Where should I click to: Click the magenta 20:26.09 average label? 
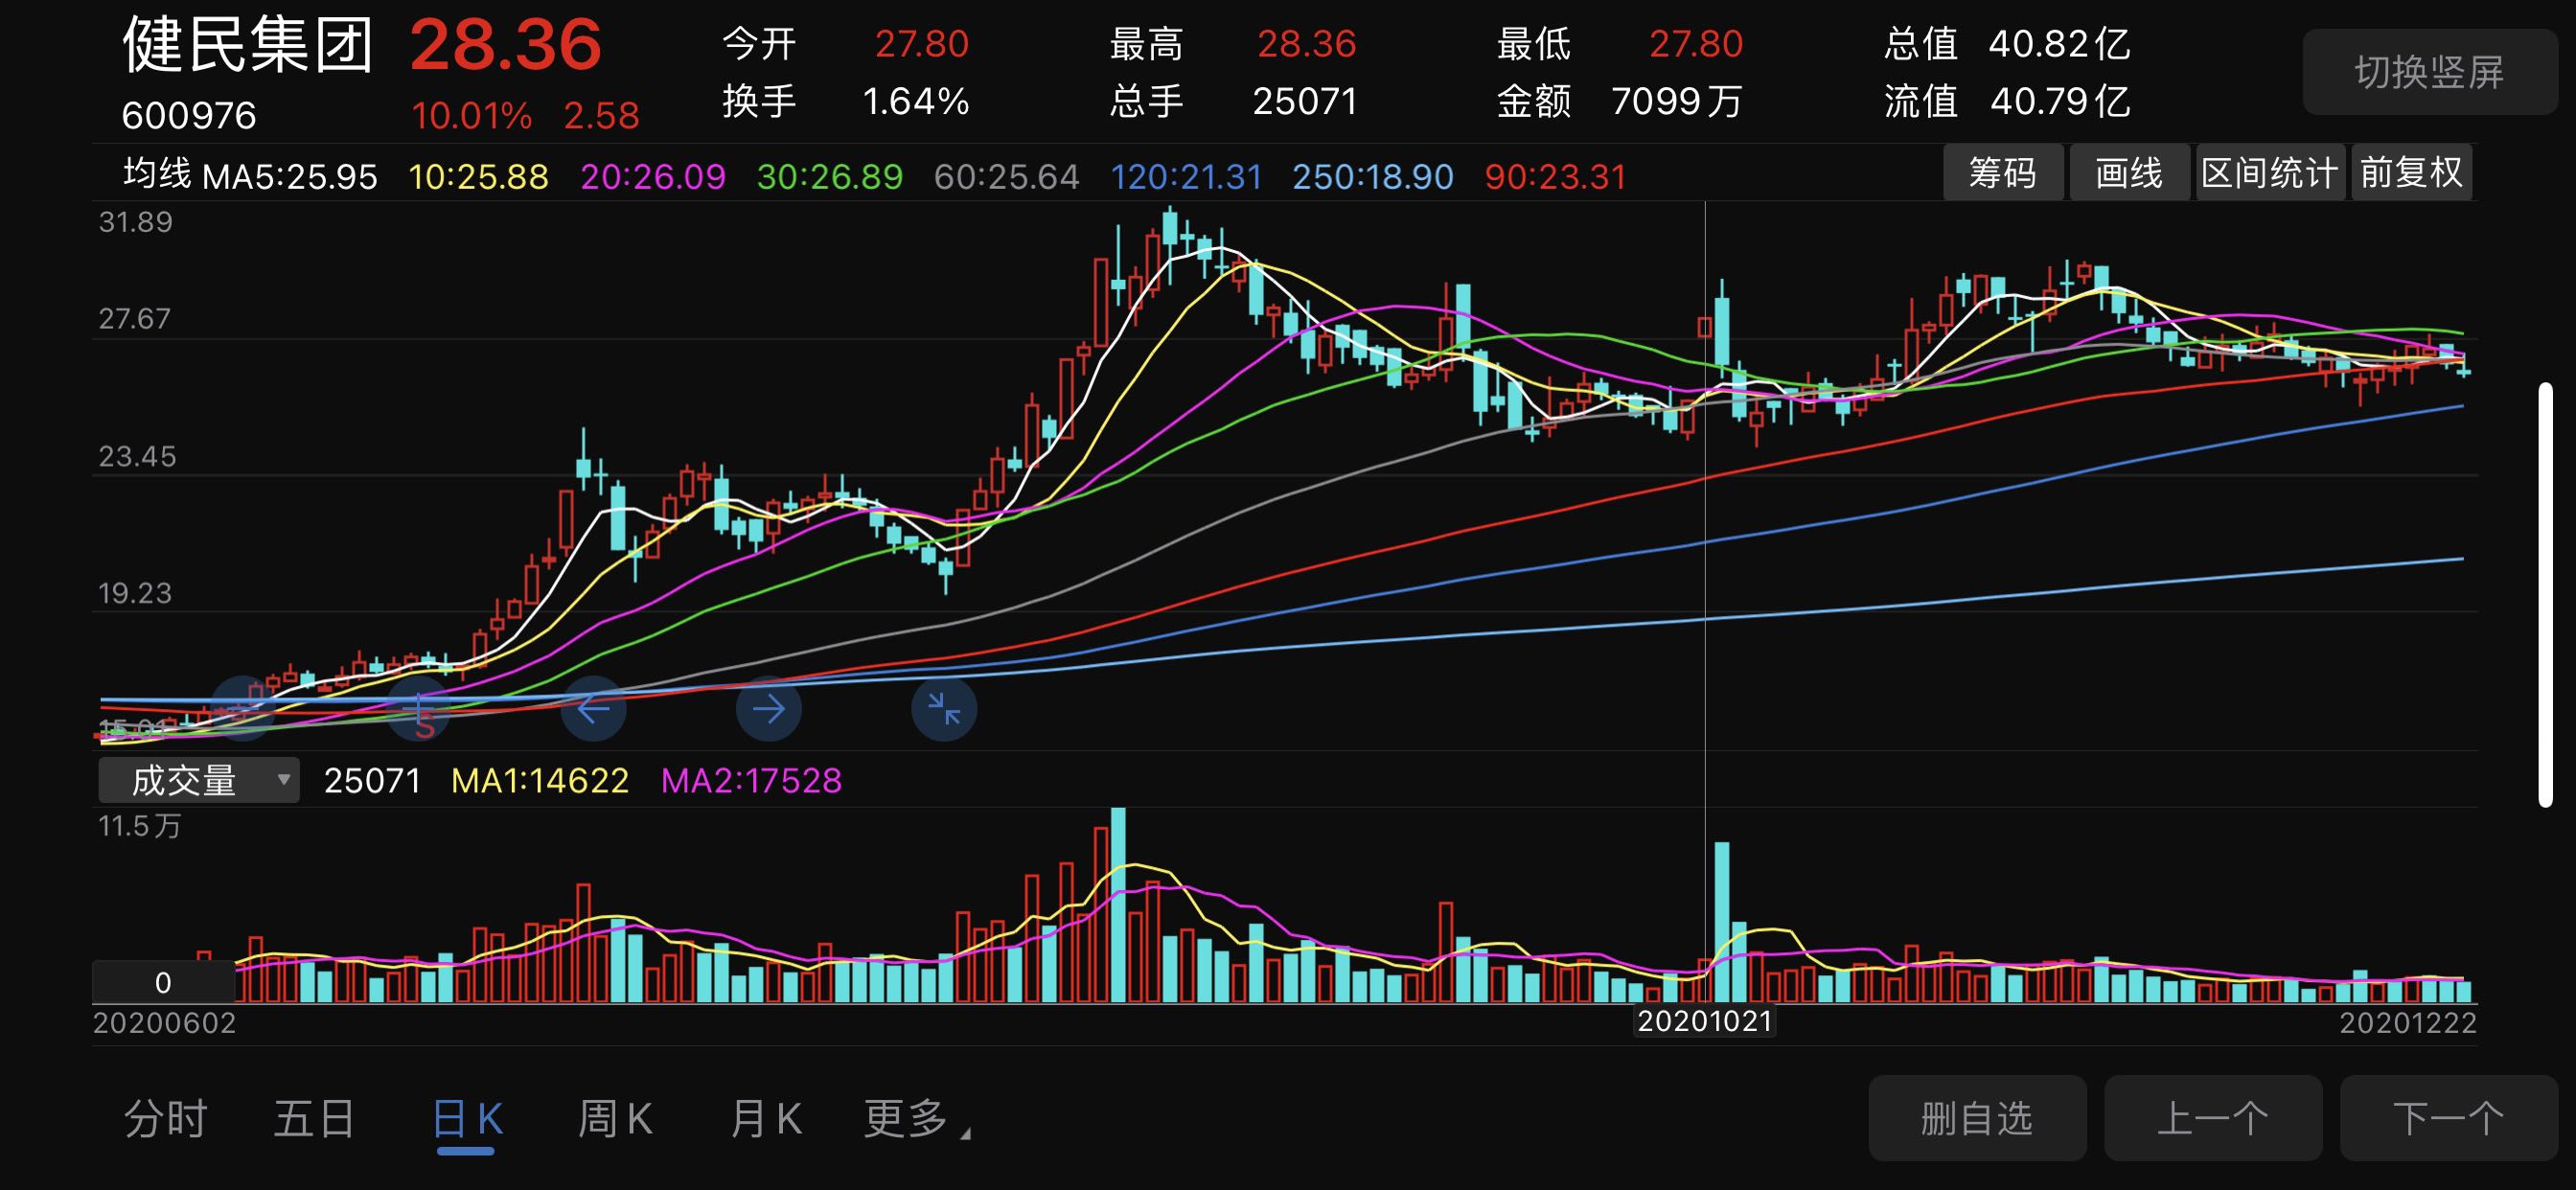coord(652,177)
